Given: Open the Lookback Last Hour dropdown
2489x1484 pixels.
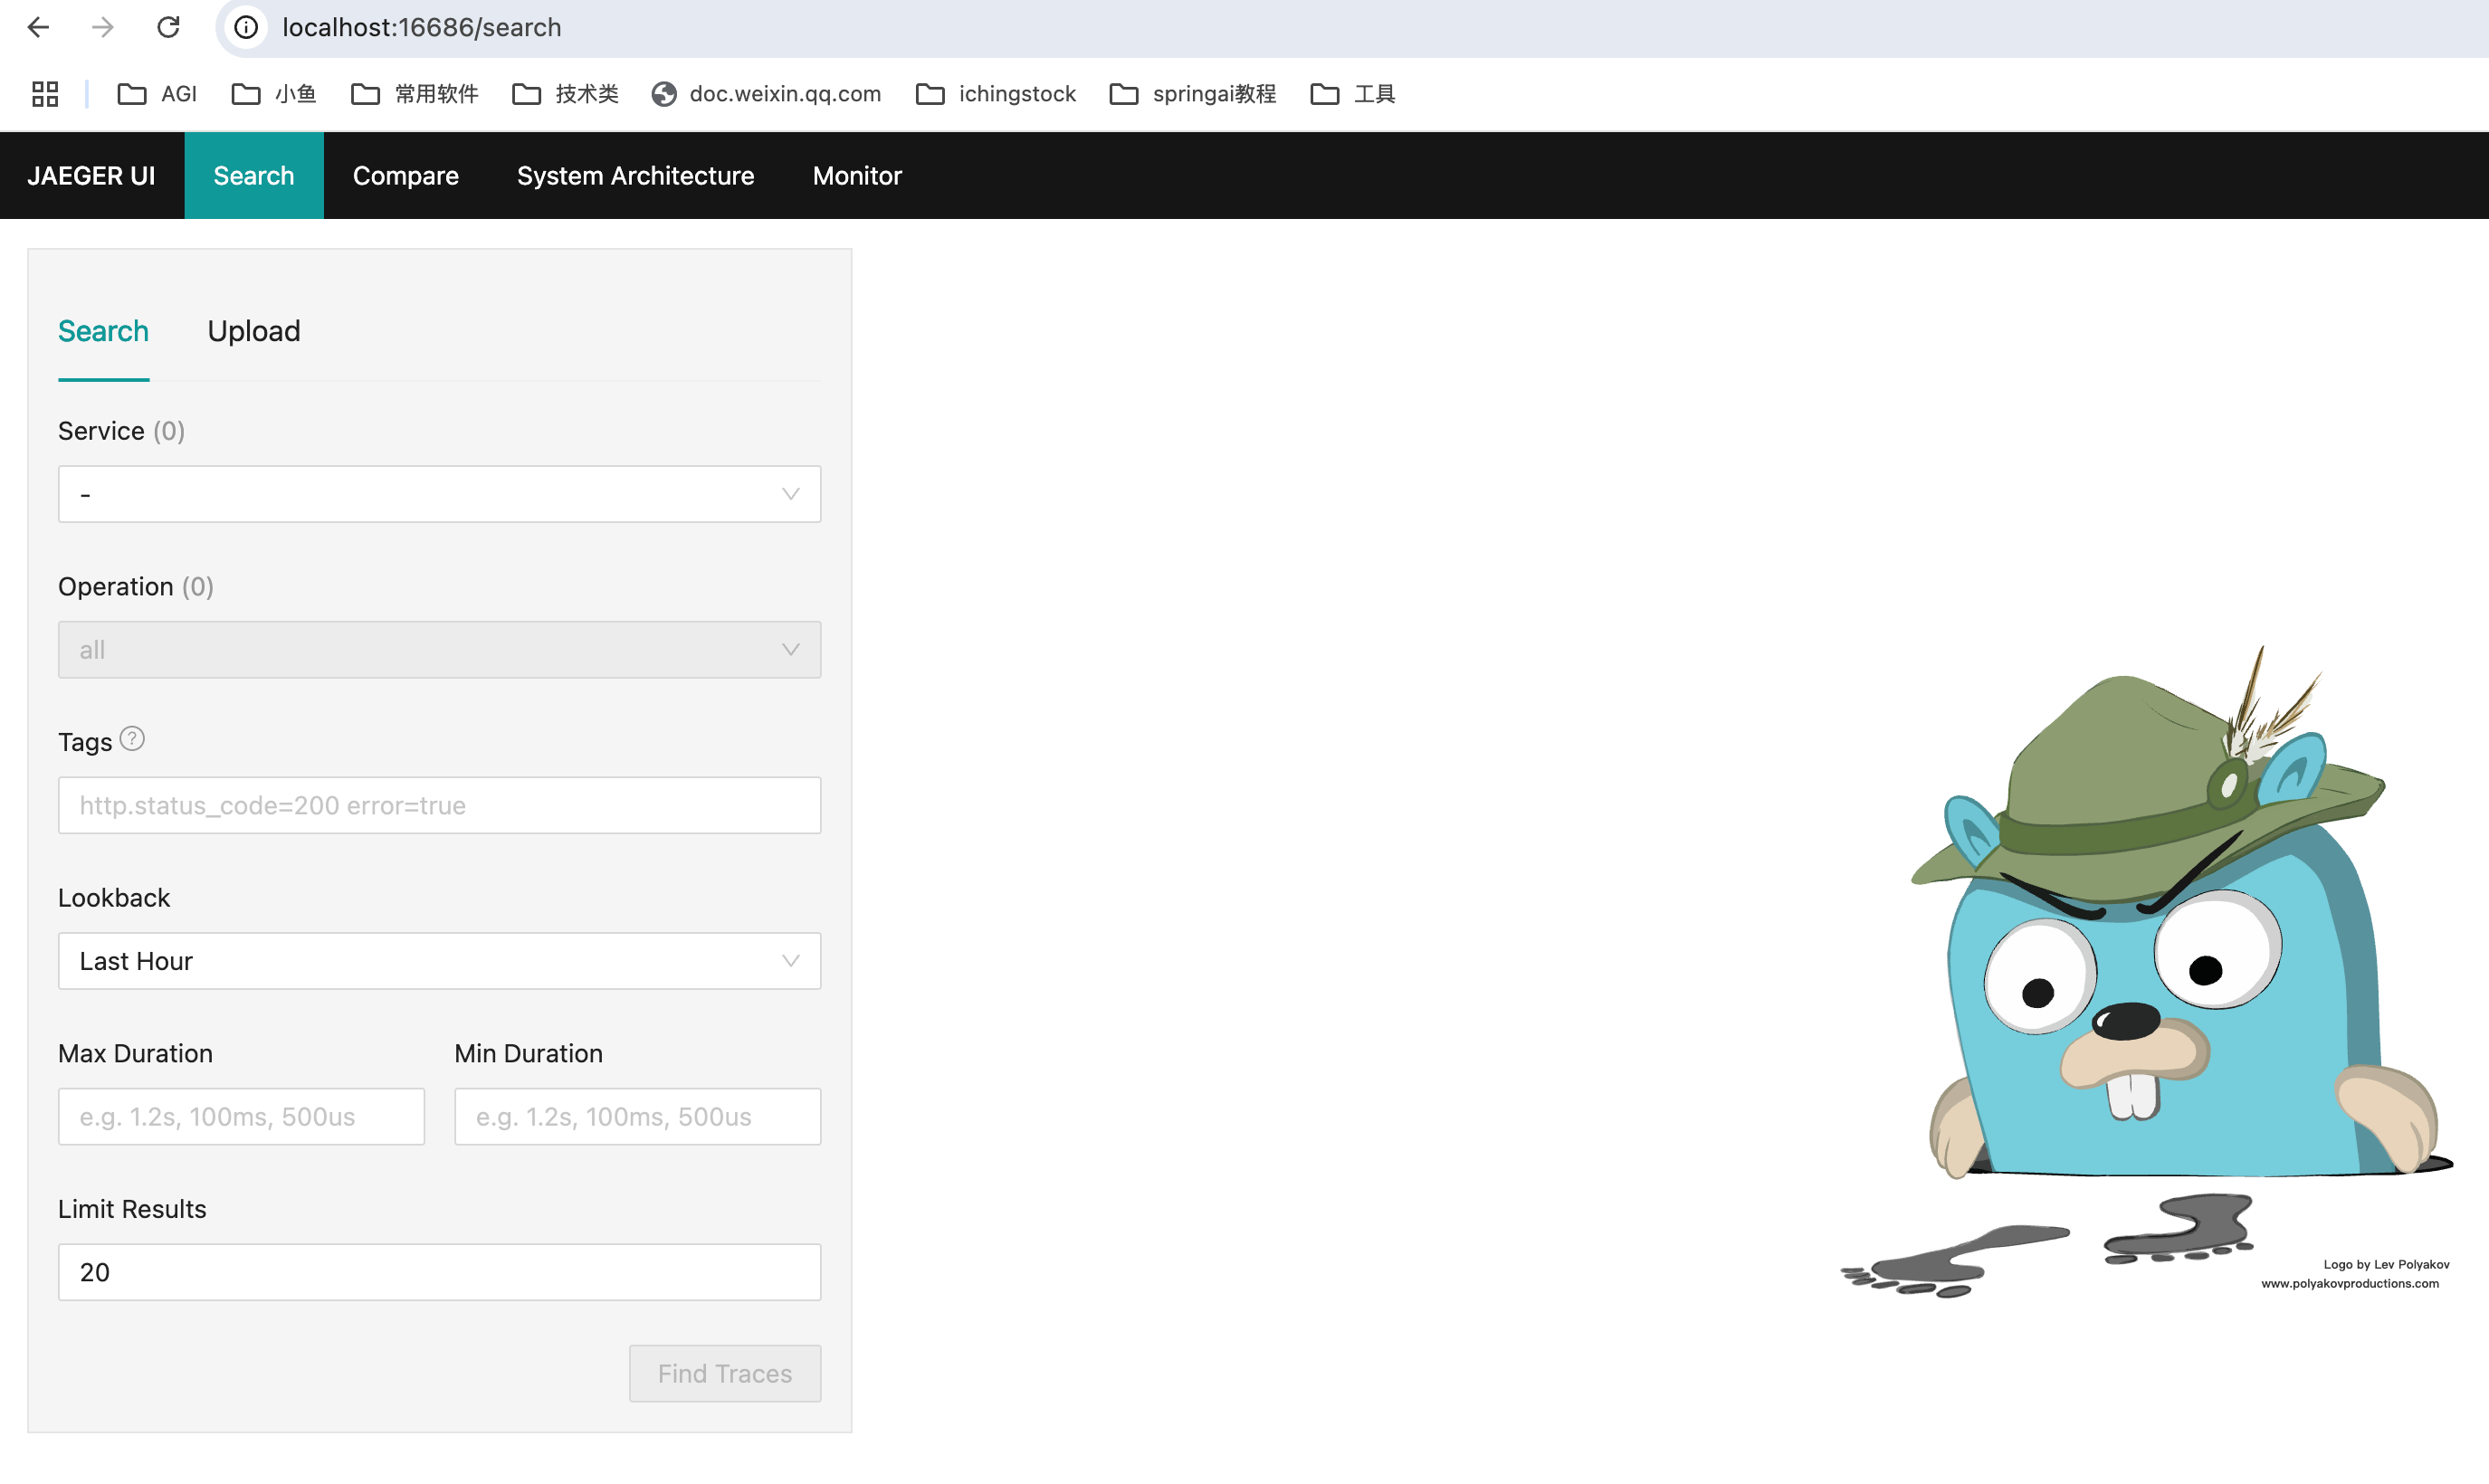Looking at the screenshot, I should pos(439,961).
